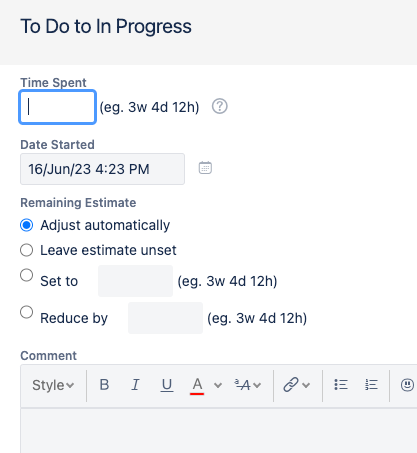The width and height of the screenshot is (417, 453).
Task: Expand the more formatting dropdown
Action: [248, 385]
